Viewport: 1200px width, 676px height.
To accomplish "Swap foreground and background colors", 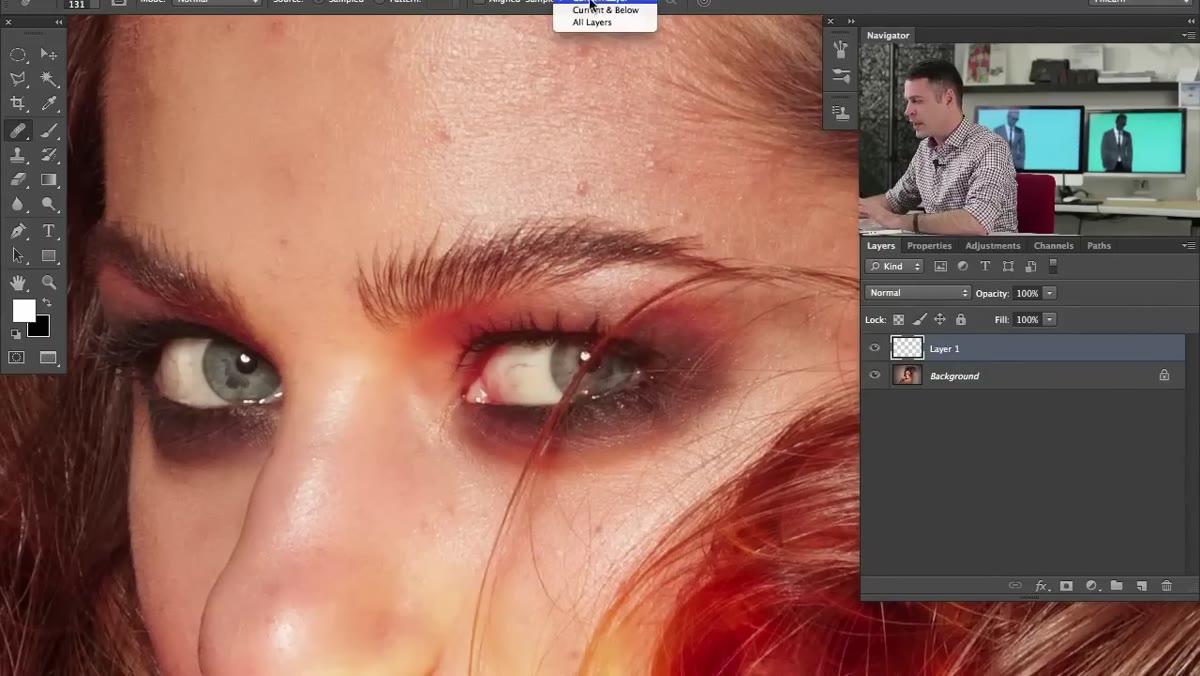I will coord(46,303).
